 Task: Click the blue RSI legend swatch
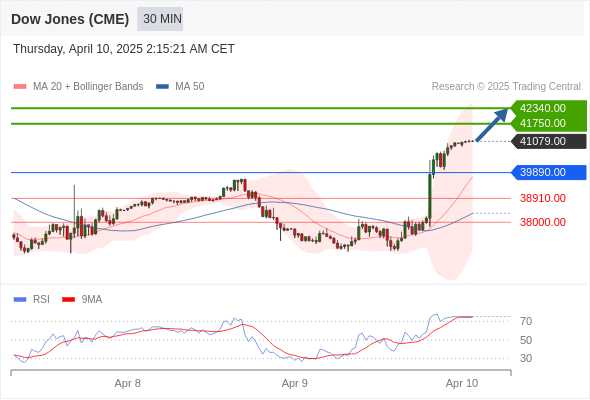(x=20, y=300)
